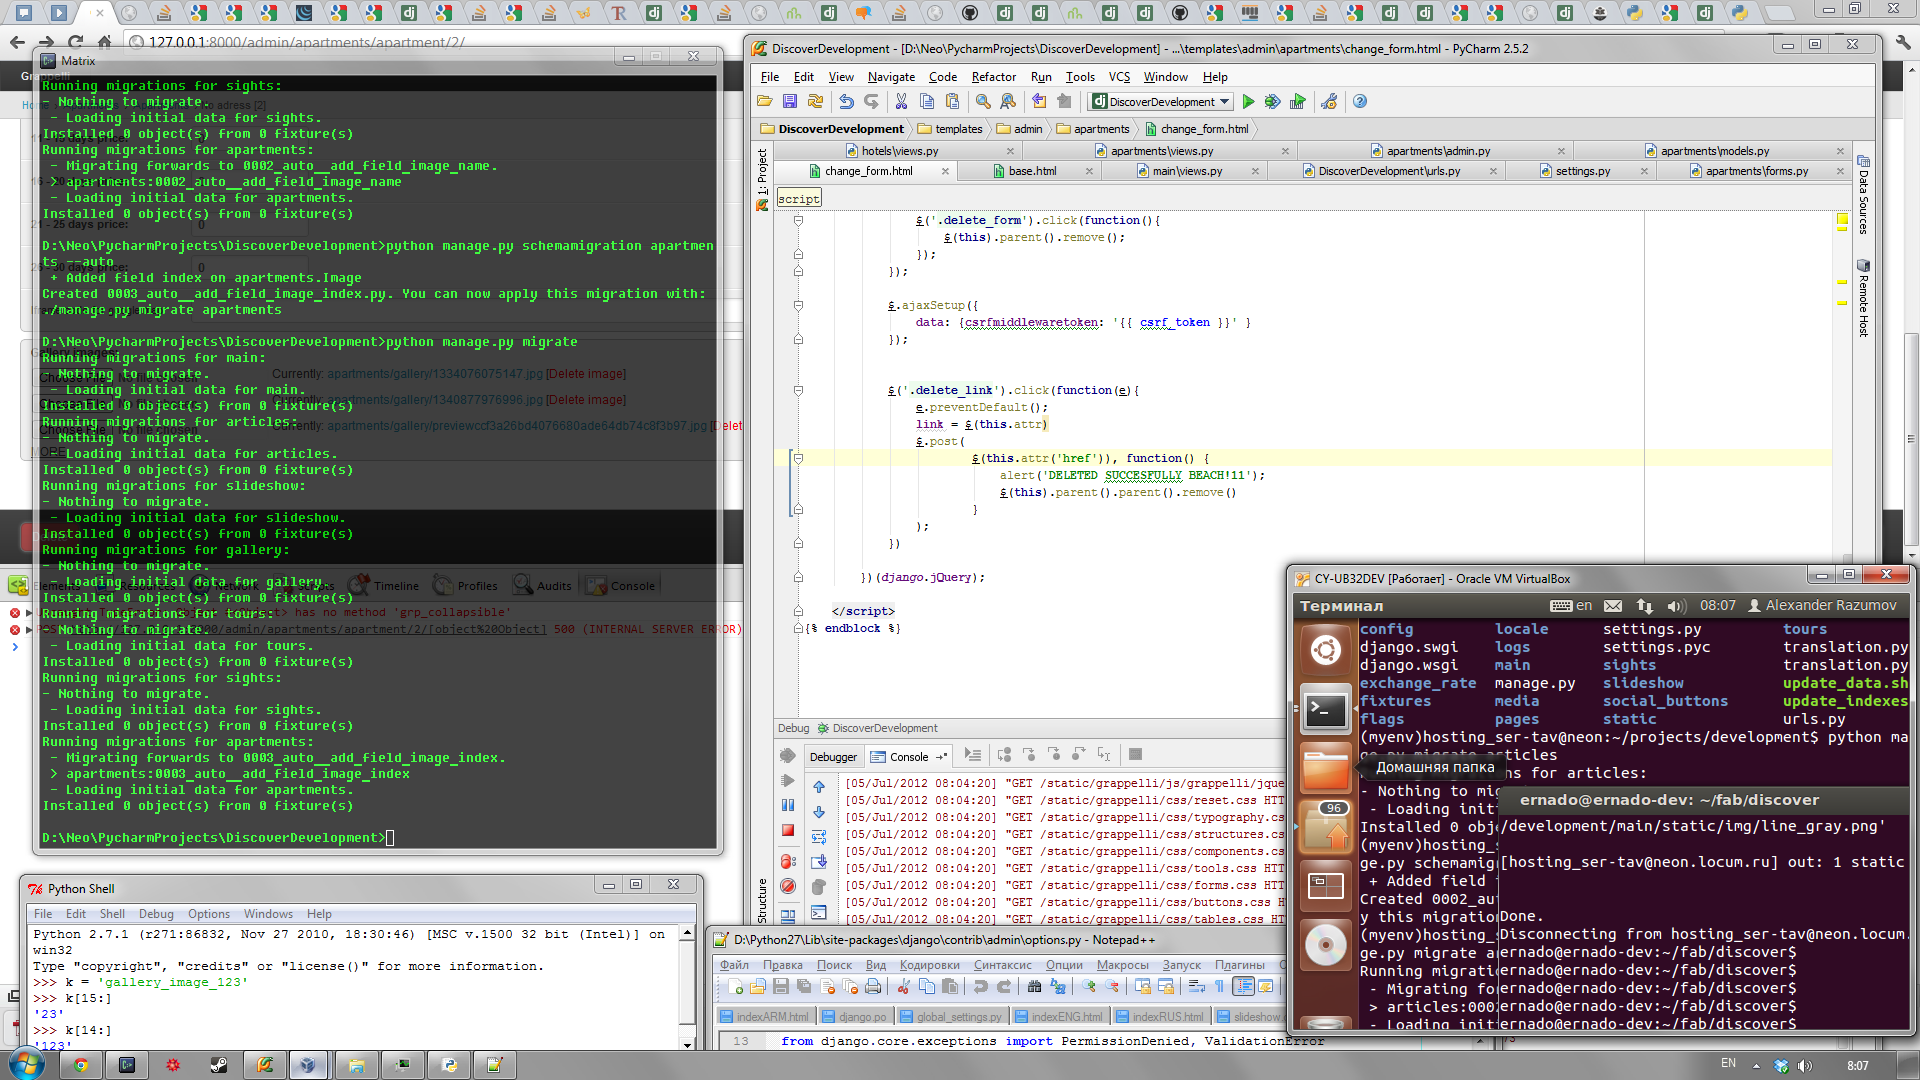Click the Open folder icon in PyCharm toolbar
This screenshot has height=1080, width=1920.
tap(765, 102)
